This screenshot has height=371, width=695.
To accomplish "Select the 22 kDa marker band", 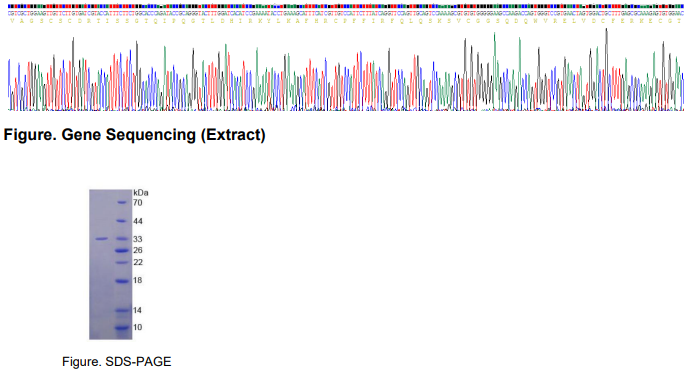I will [x=122, y=262].
